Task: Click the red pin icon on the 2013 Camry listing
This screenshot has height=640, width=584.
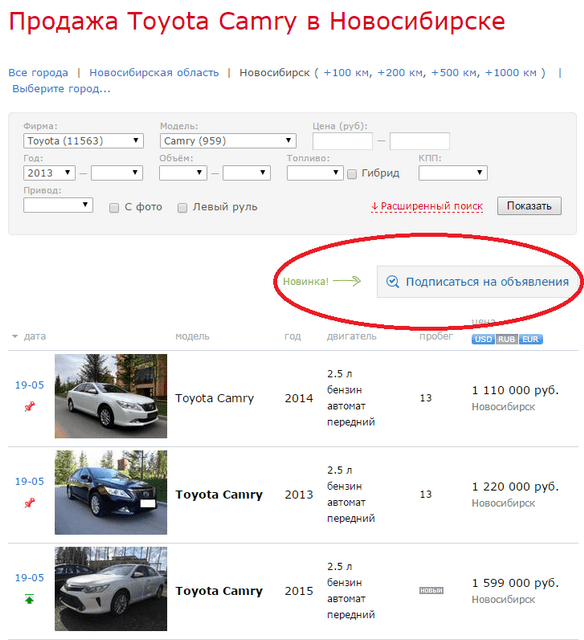Action: point(29,503)
